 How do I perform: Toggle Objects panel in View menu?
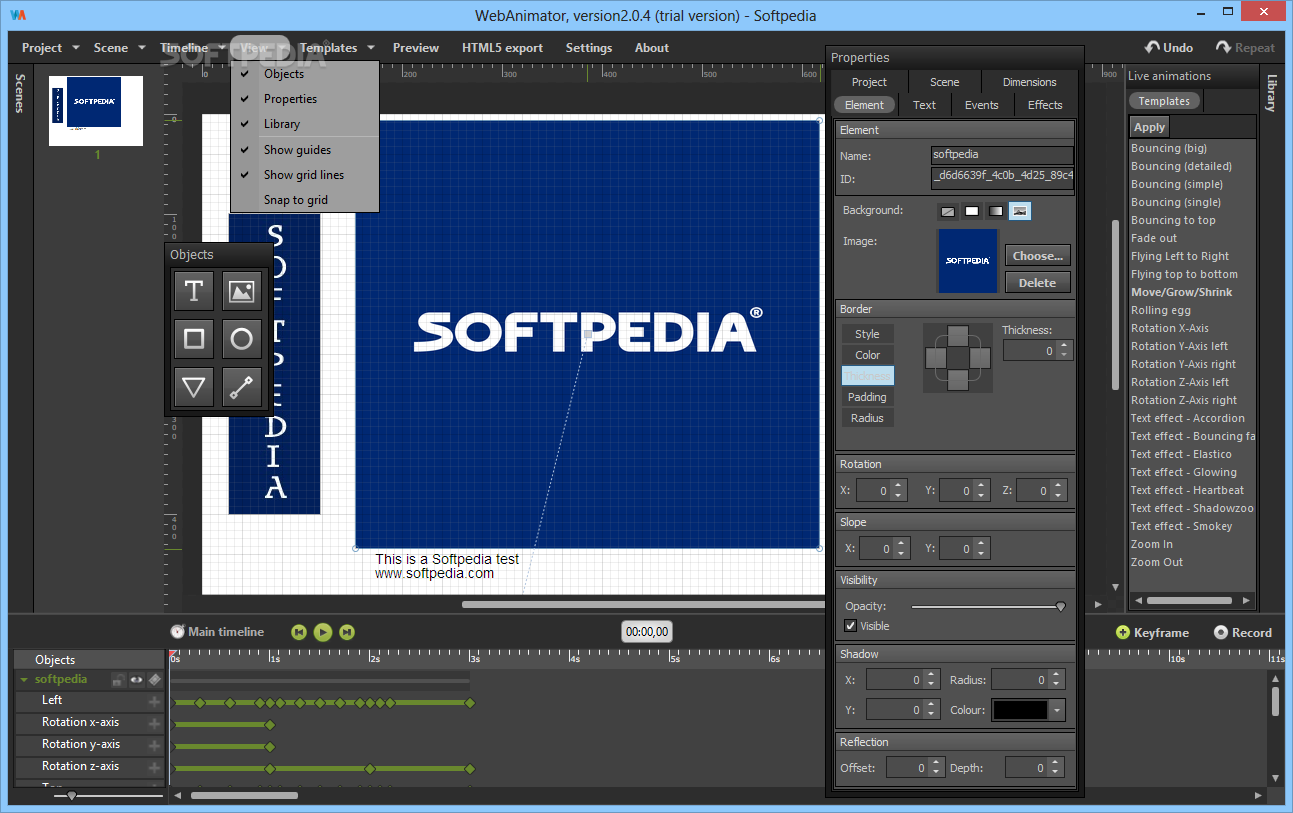click(305, 74)
